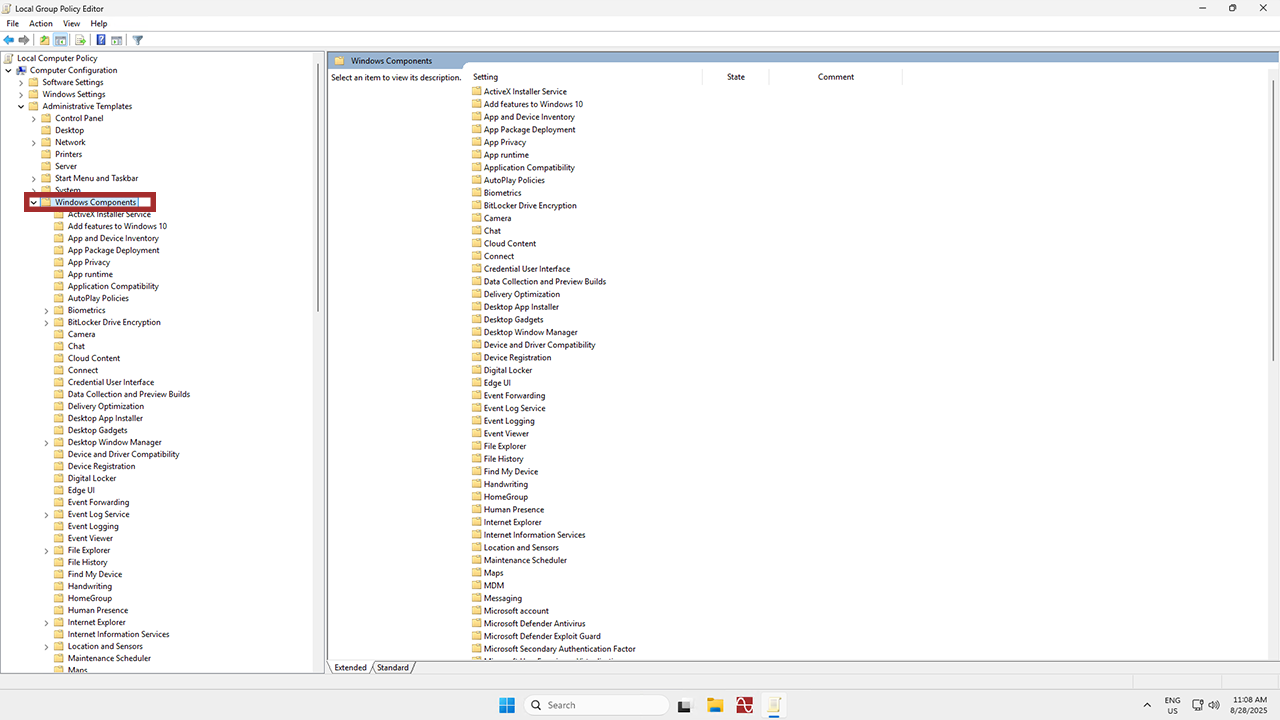Sort by the Setting column header
Screen dimensions: 1280x720
click(485, 77)
